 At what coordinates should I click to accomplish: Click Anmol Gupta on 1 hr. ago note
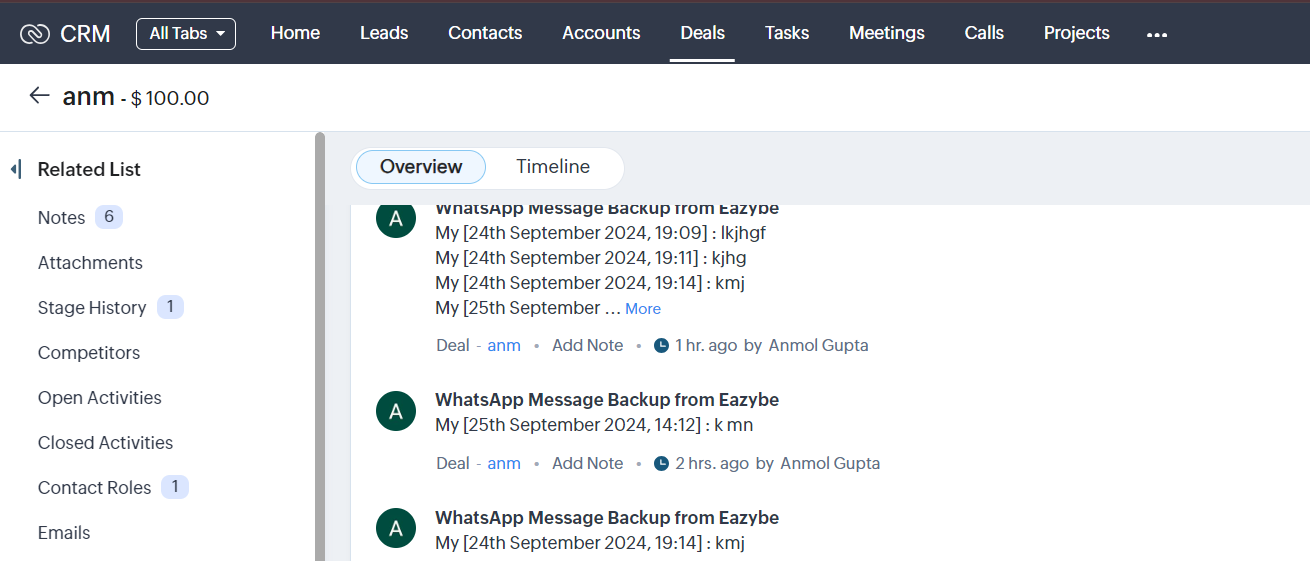818,345
